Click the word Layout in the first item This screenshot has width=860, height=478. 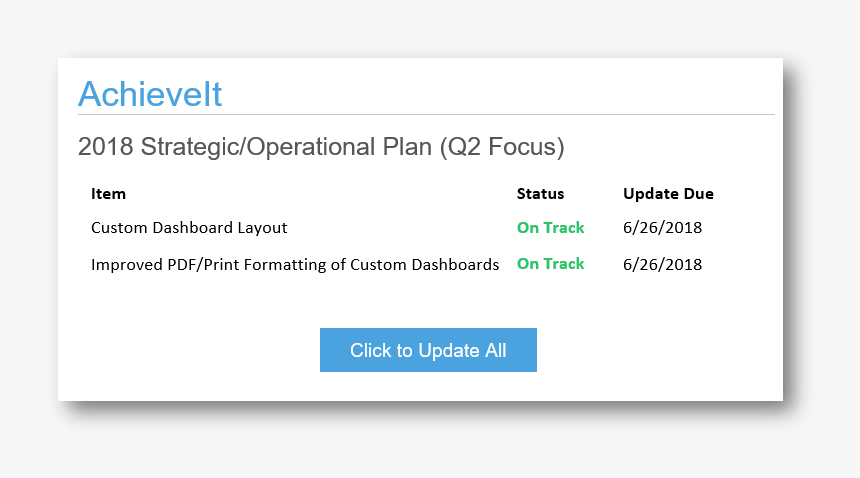262,228
